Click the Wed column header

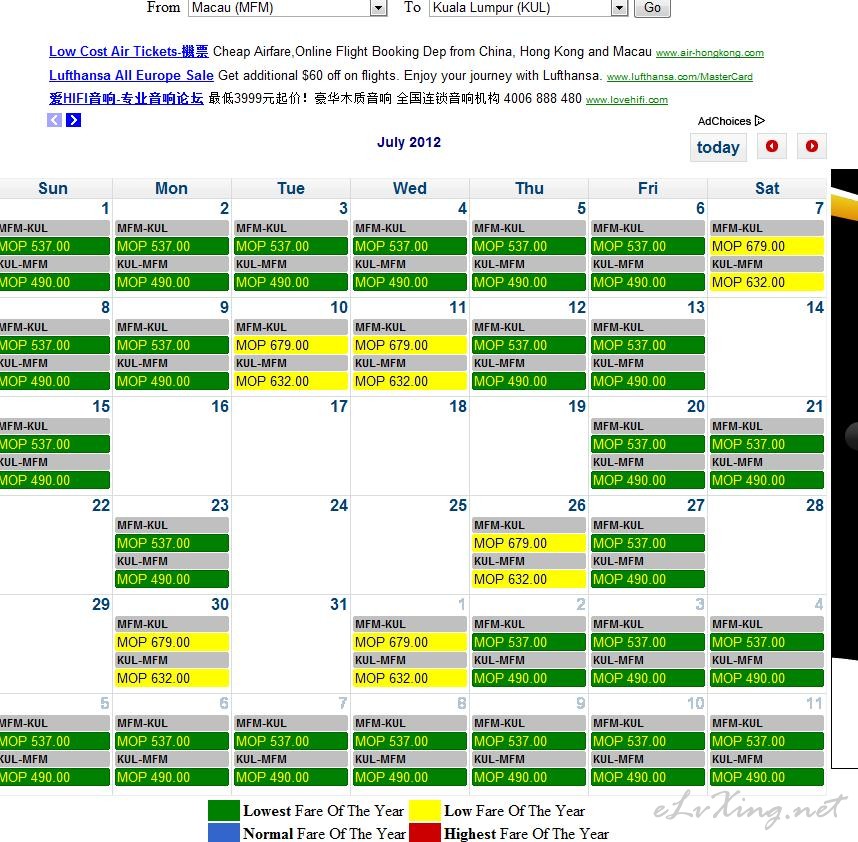click(x=410, y=188)
